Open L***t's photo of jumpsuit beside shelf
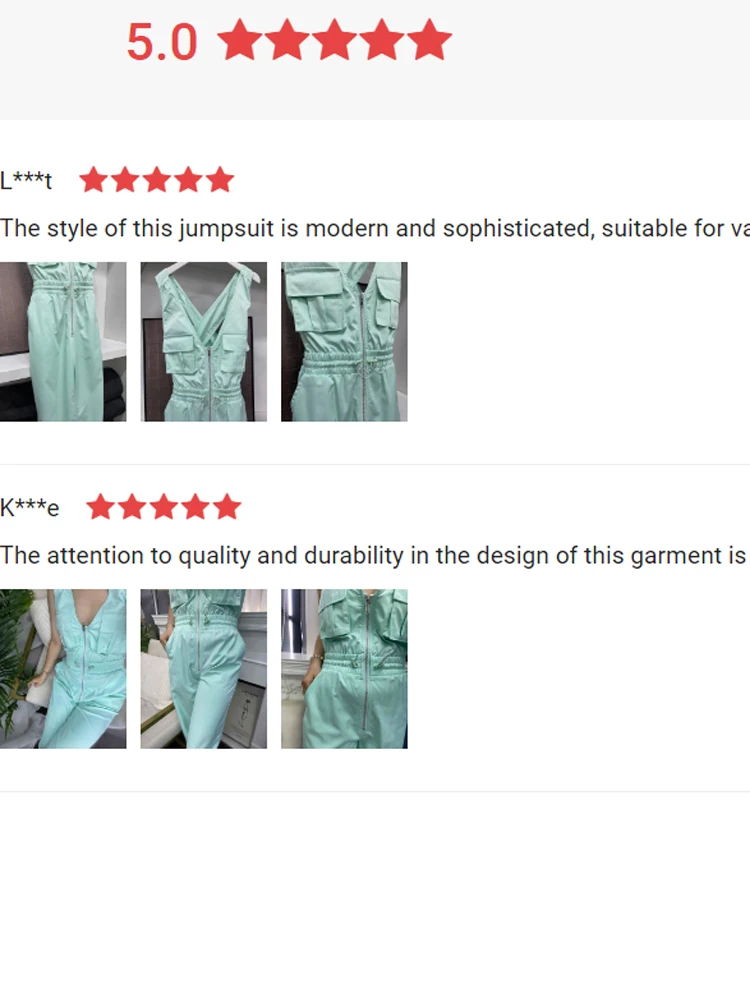 click(x=63, y=341)
